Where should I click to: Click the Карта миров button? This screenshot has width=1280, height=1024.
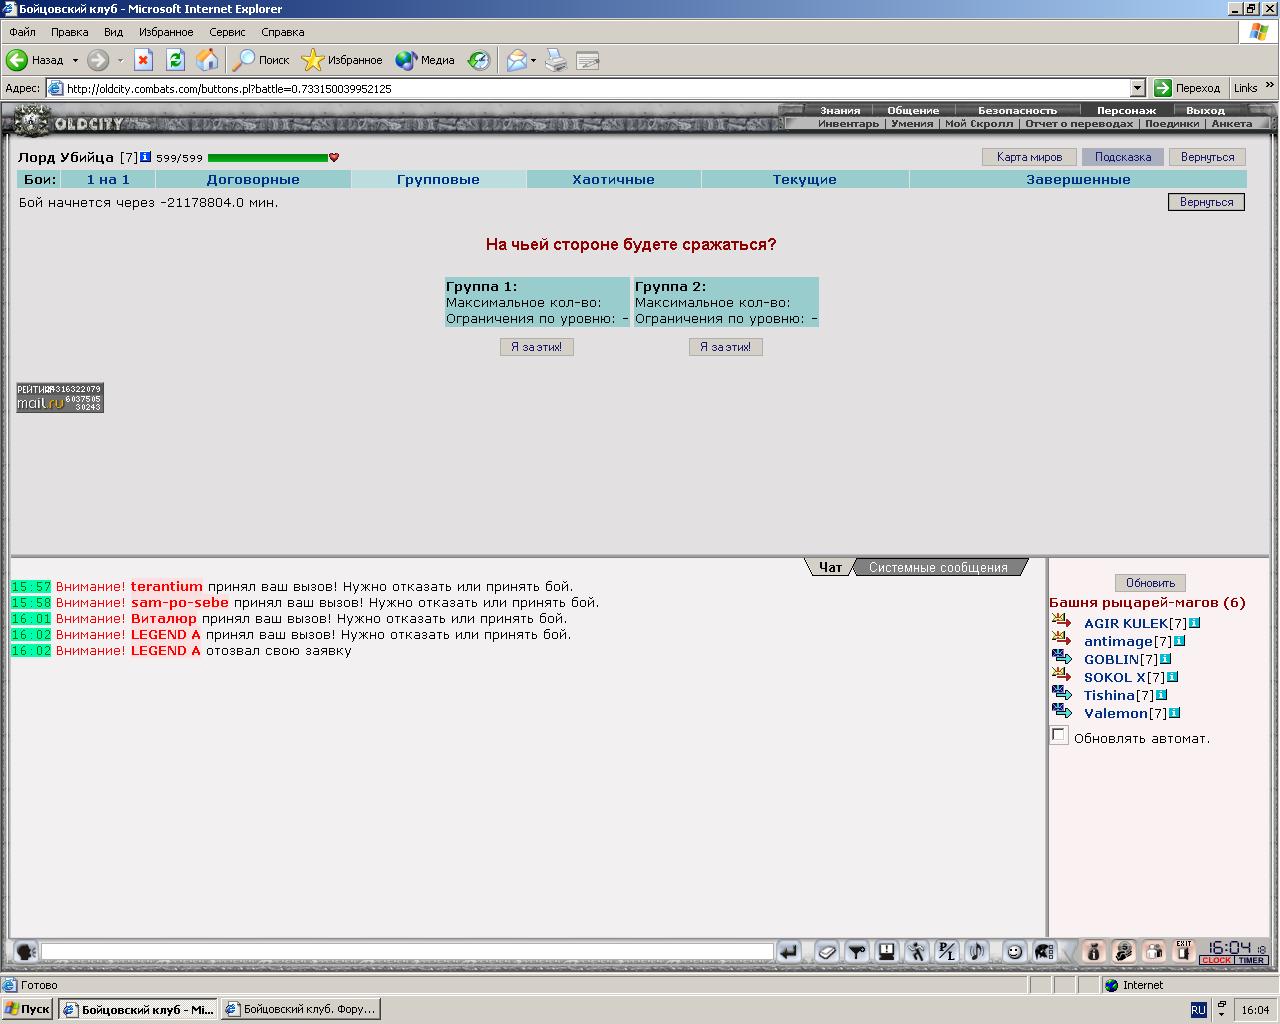1029,157
